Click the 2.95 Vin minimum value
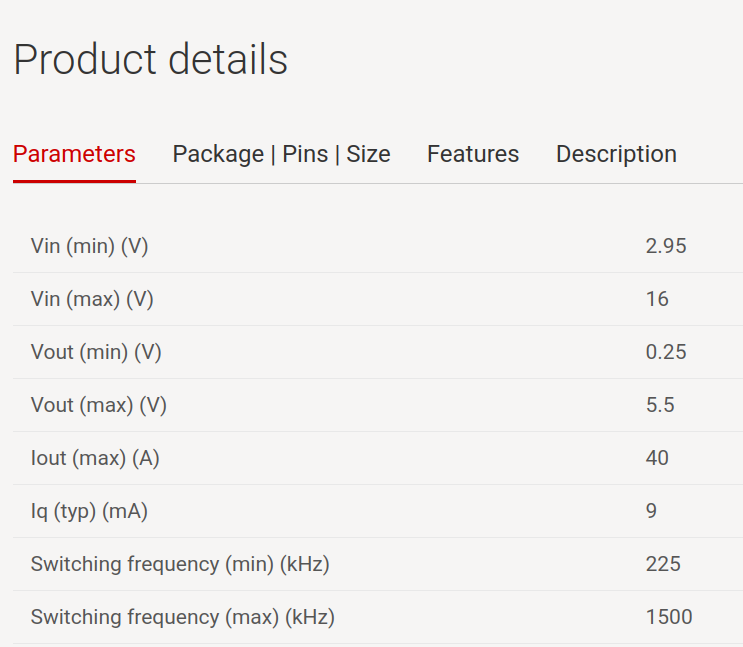The height and width of the screenshot is (647, 743). [666, 246]
